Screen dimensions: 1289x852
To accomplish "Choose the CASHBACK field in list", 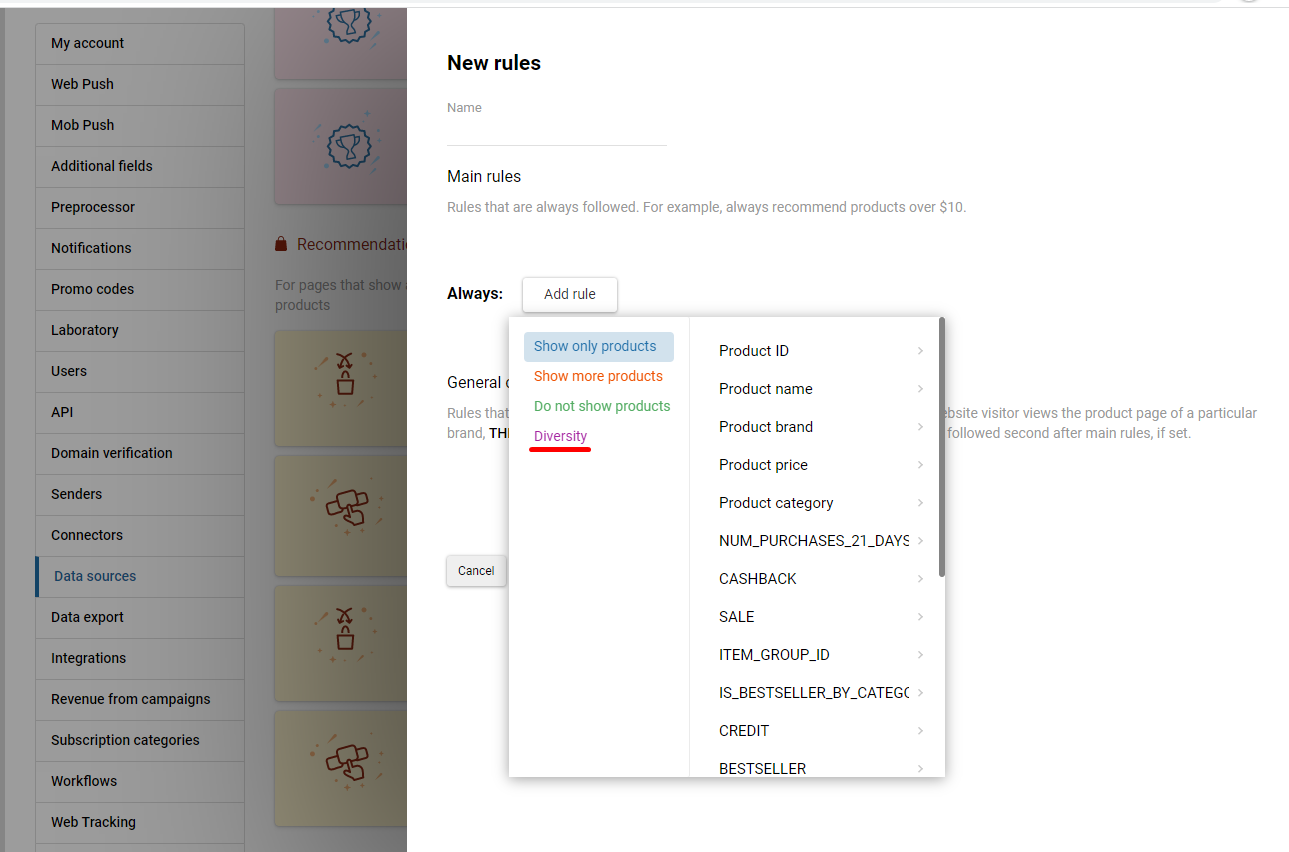I will pos(758,579).
